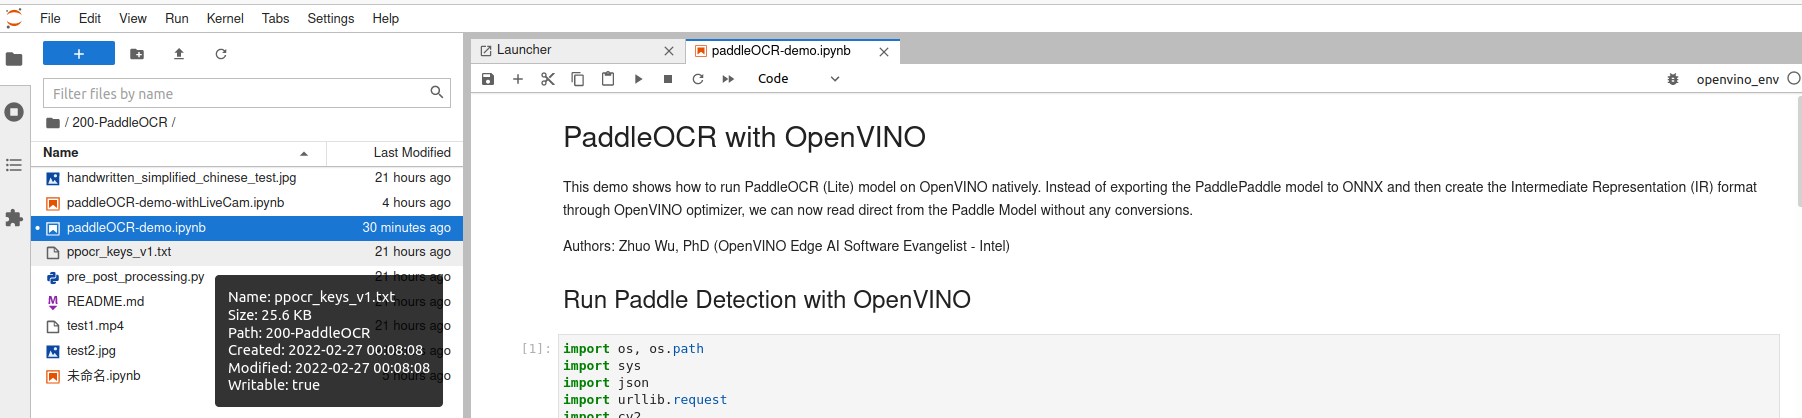The height and width of the screenshot is (418, 1802).
Task: Run the selected cell
Action: click(638, 79)
